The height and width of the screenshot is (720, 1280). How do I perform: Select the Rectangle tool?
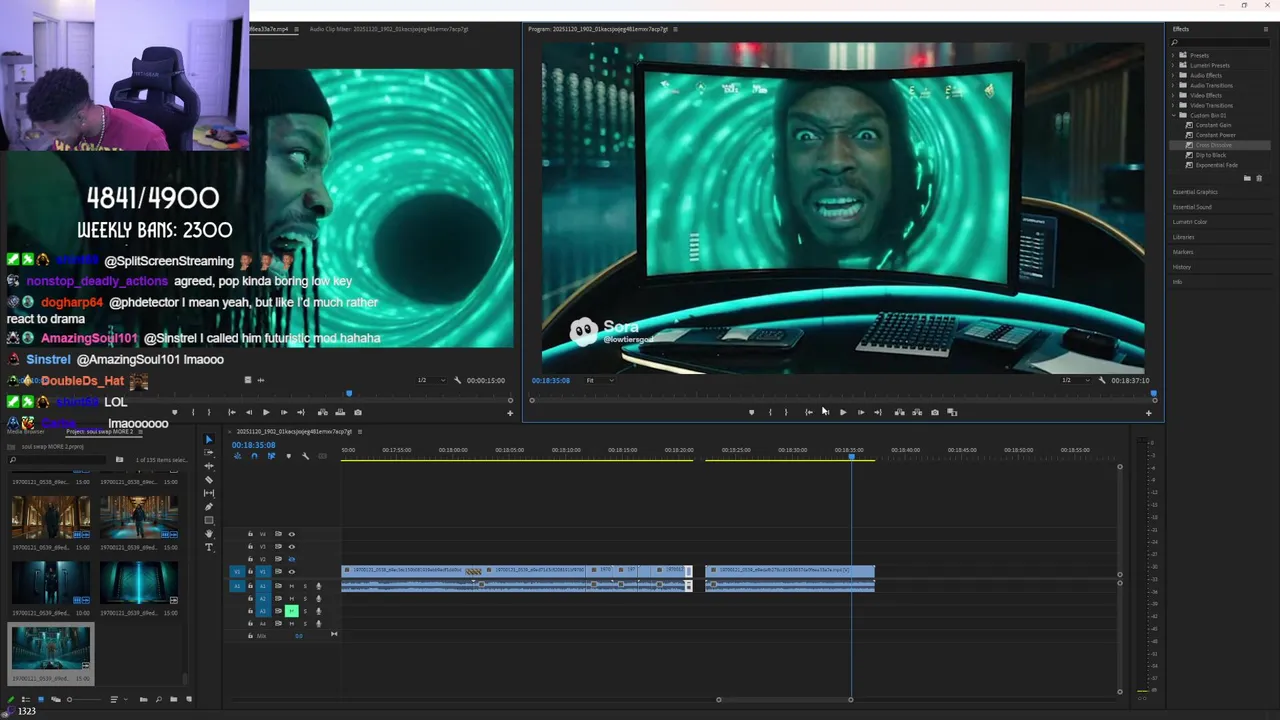click(209, 520)
